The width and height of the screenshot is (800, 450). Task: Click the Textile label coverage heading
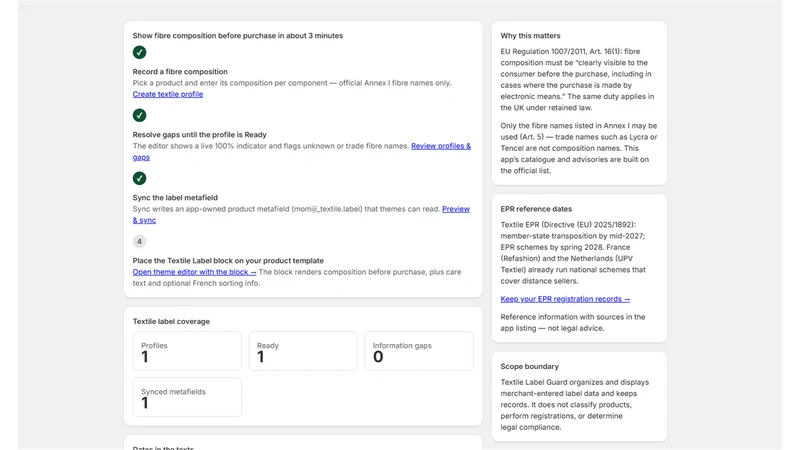pyautogui.click(x=171, y=321)
